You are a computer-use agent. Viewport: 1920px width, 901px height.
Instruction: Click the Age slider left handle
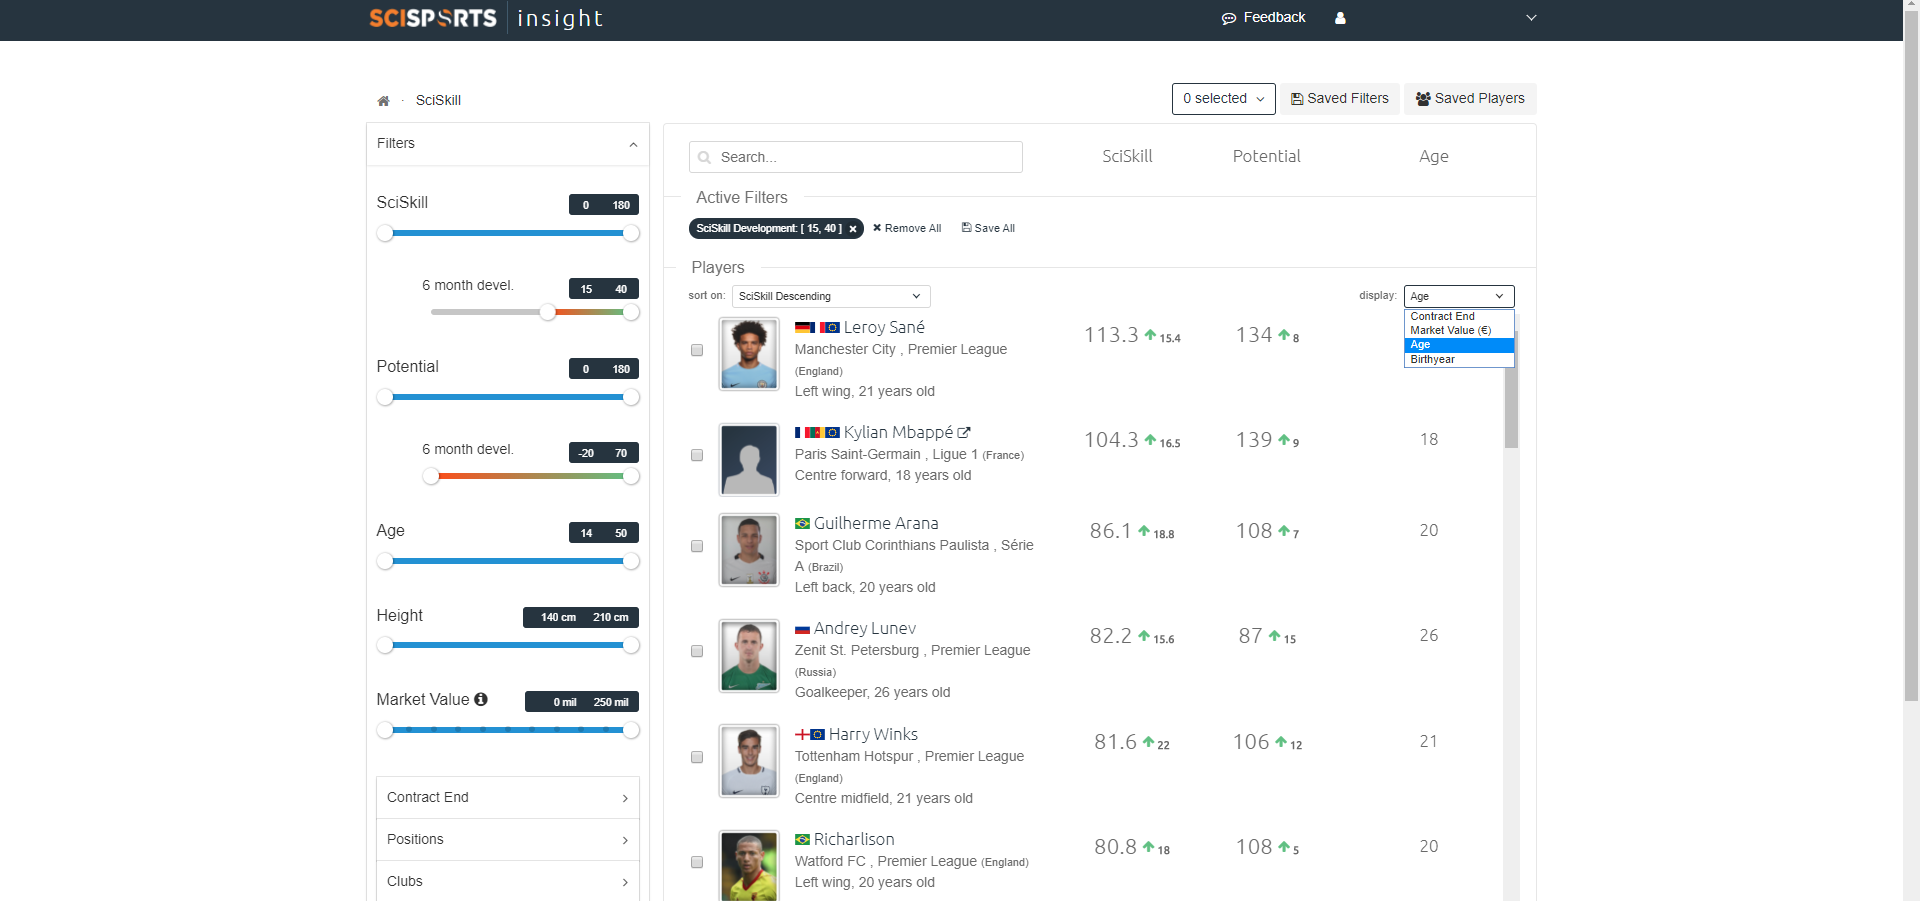pos(385,561)
